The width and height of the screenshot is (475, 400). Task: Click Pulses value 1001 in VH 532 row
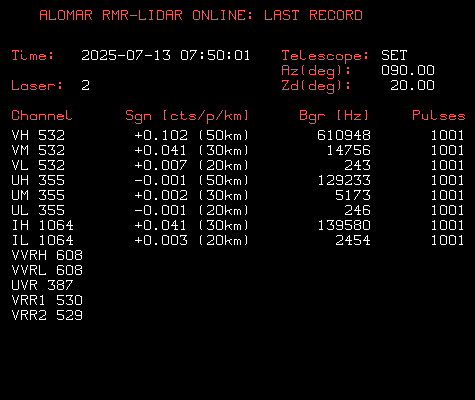point(447,135)
